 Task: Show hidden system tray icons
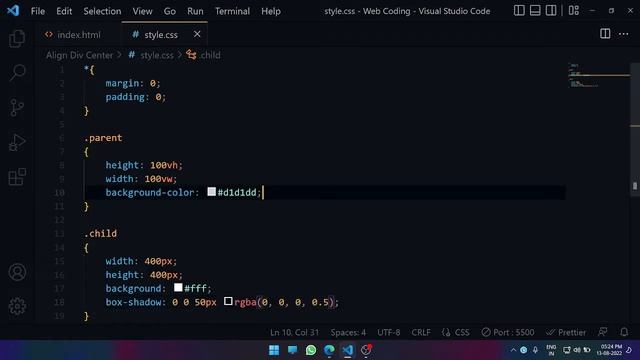(x=513, y=350)
